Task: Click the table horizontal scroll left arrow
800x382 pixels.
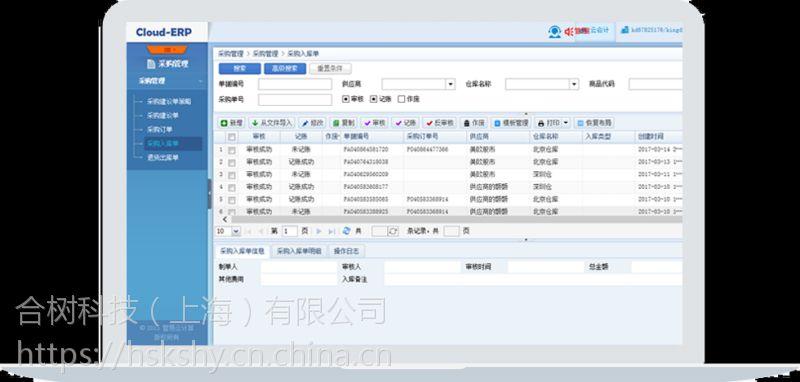Action: tap(225, 219)
